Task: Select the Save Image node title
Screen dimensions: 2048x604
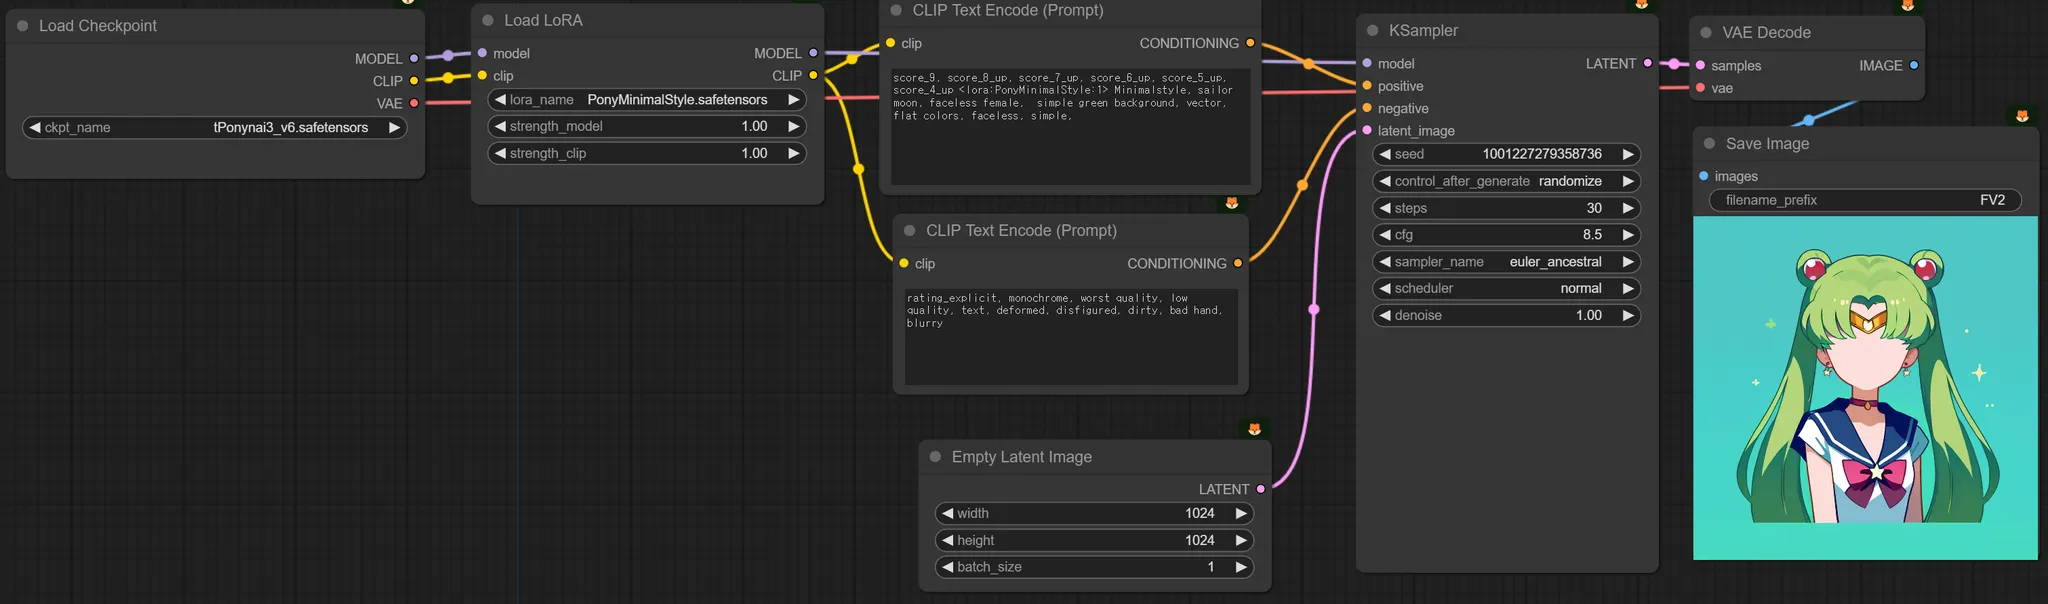Action: pos(1767,143)
